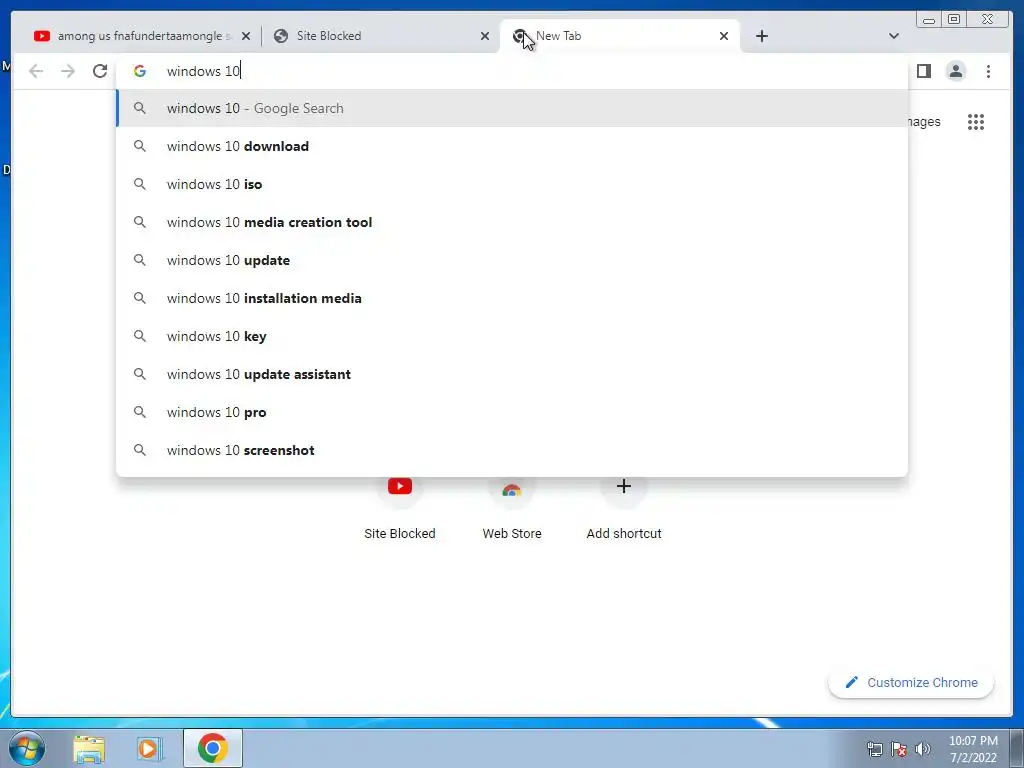Open the Web Store shortcut
This screenshot has width=1024, height=768.
(512, 509)
